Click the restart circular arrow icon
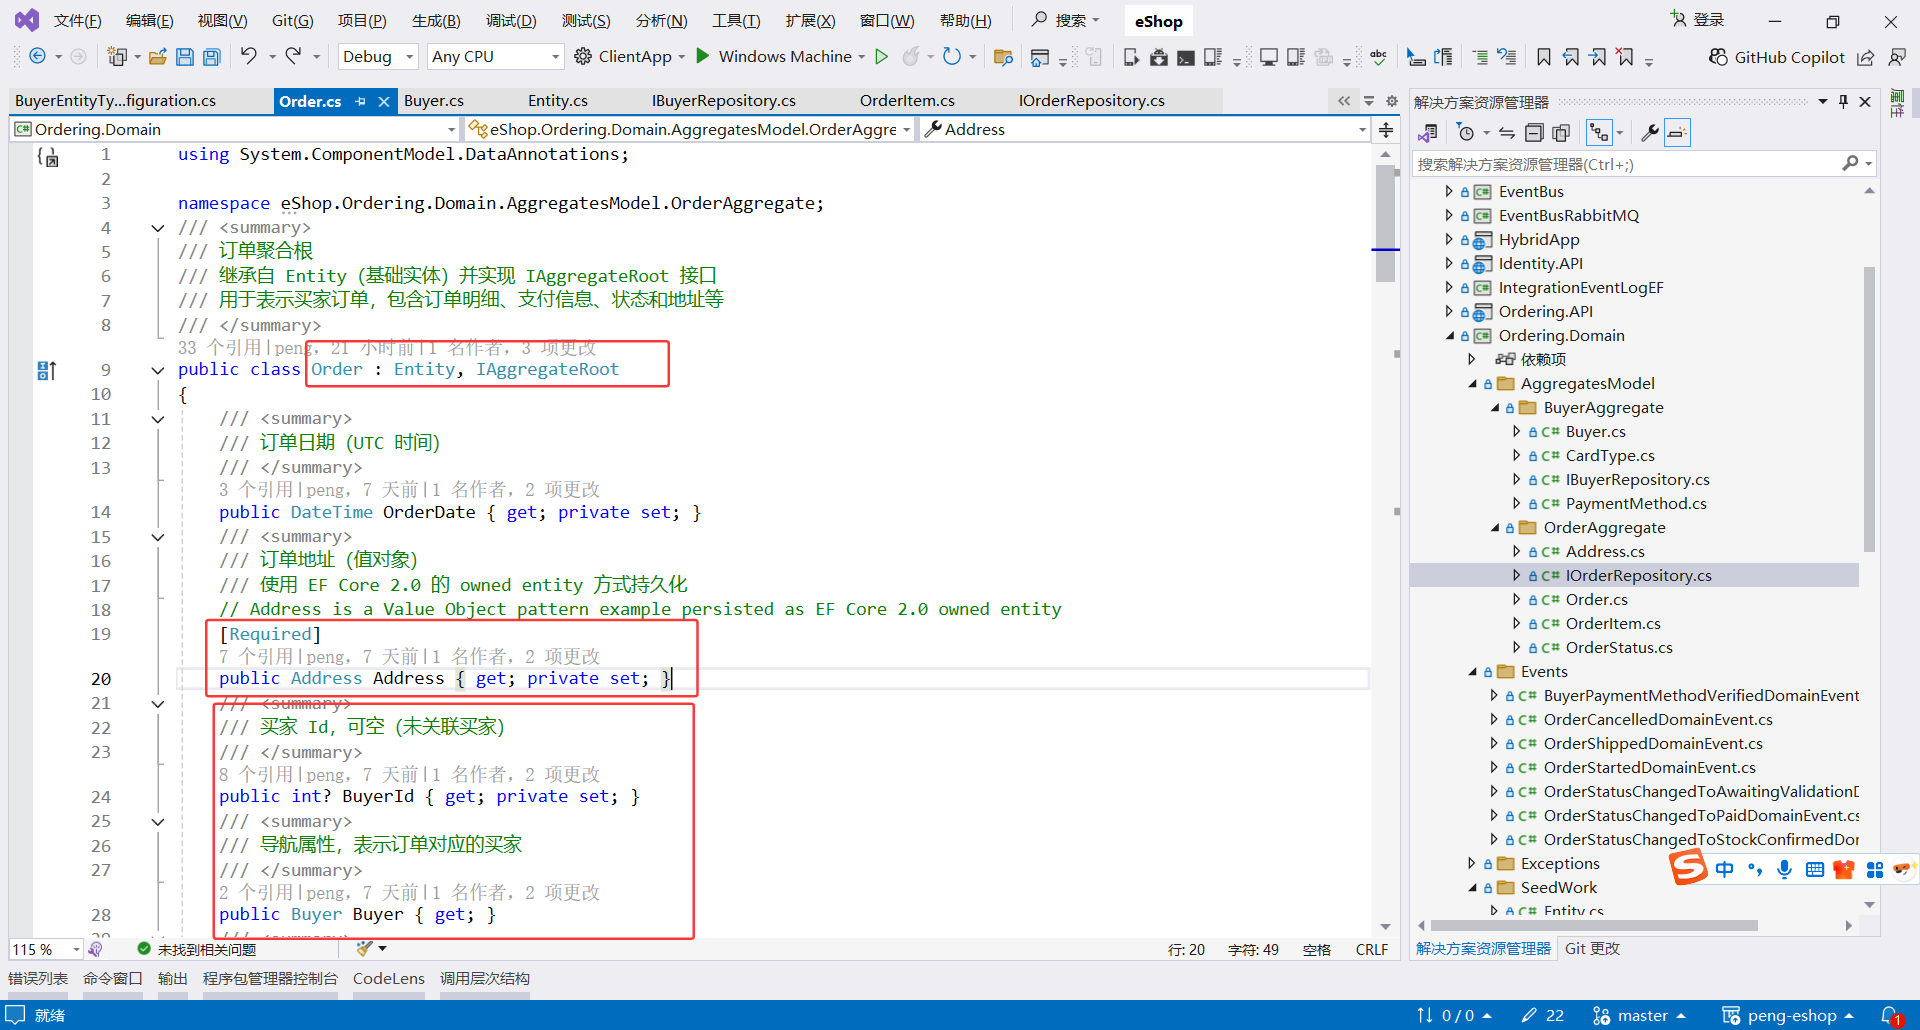 pyautogui.click(x=952, y=57)
